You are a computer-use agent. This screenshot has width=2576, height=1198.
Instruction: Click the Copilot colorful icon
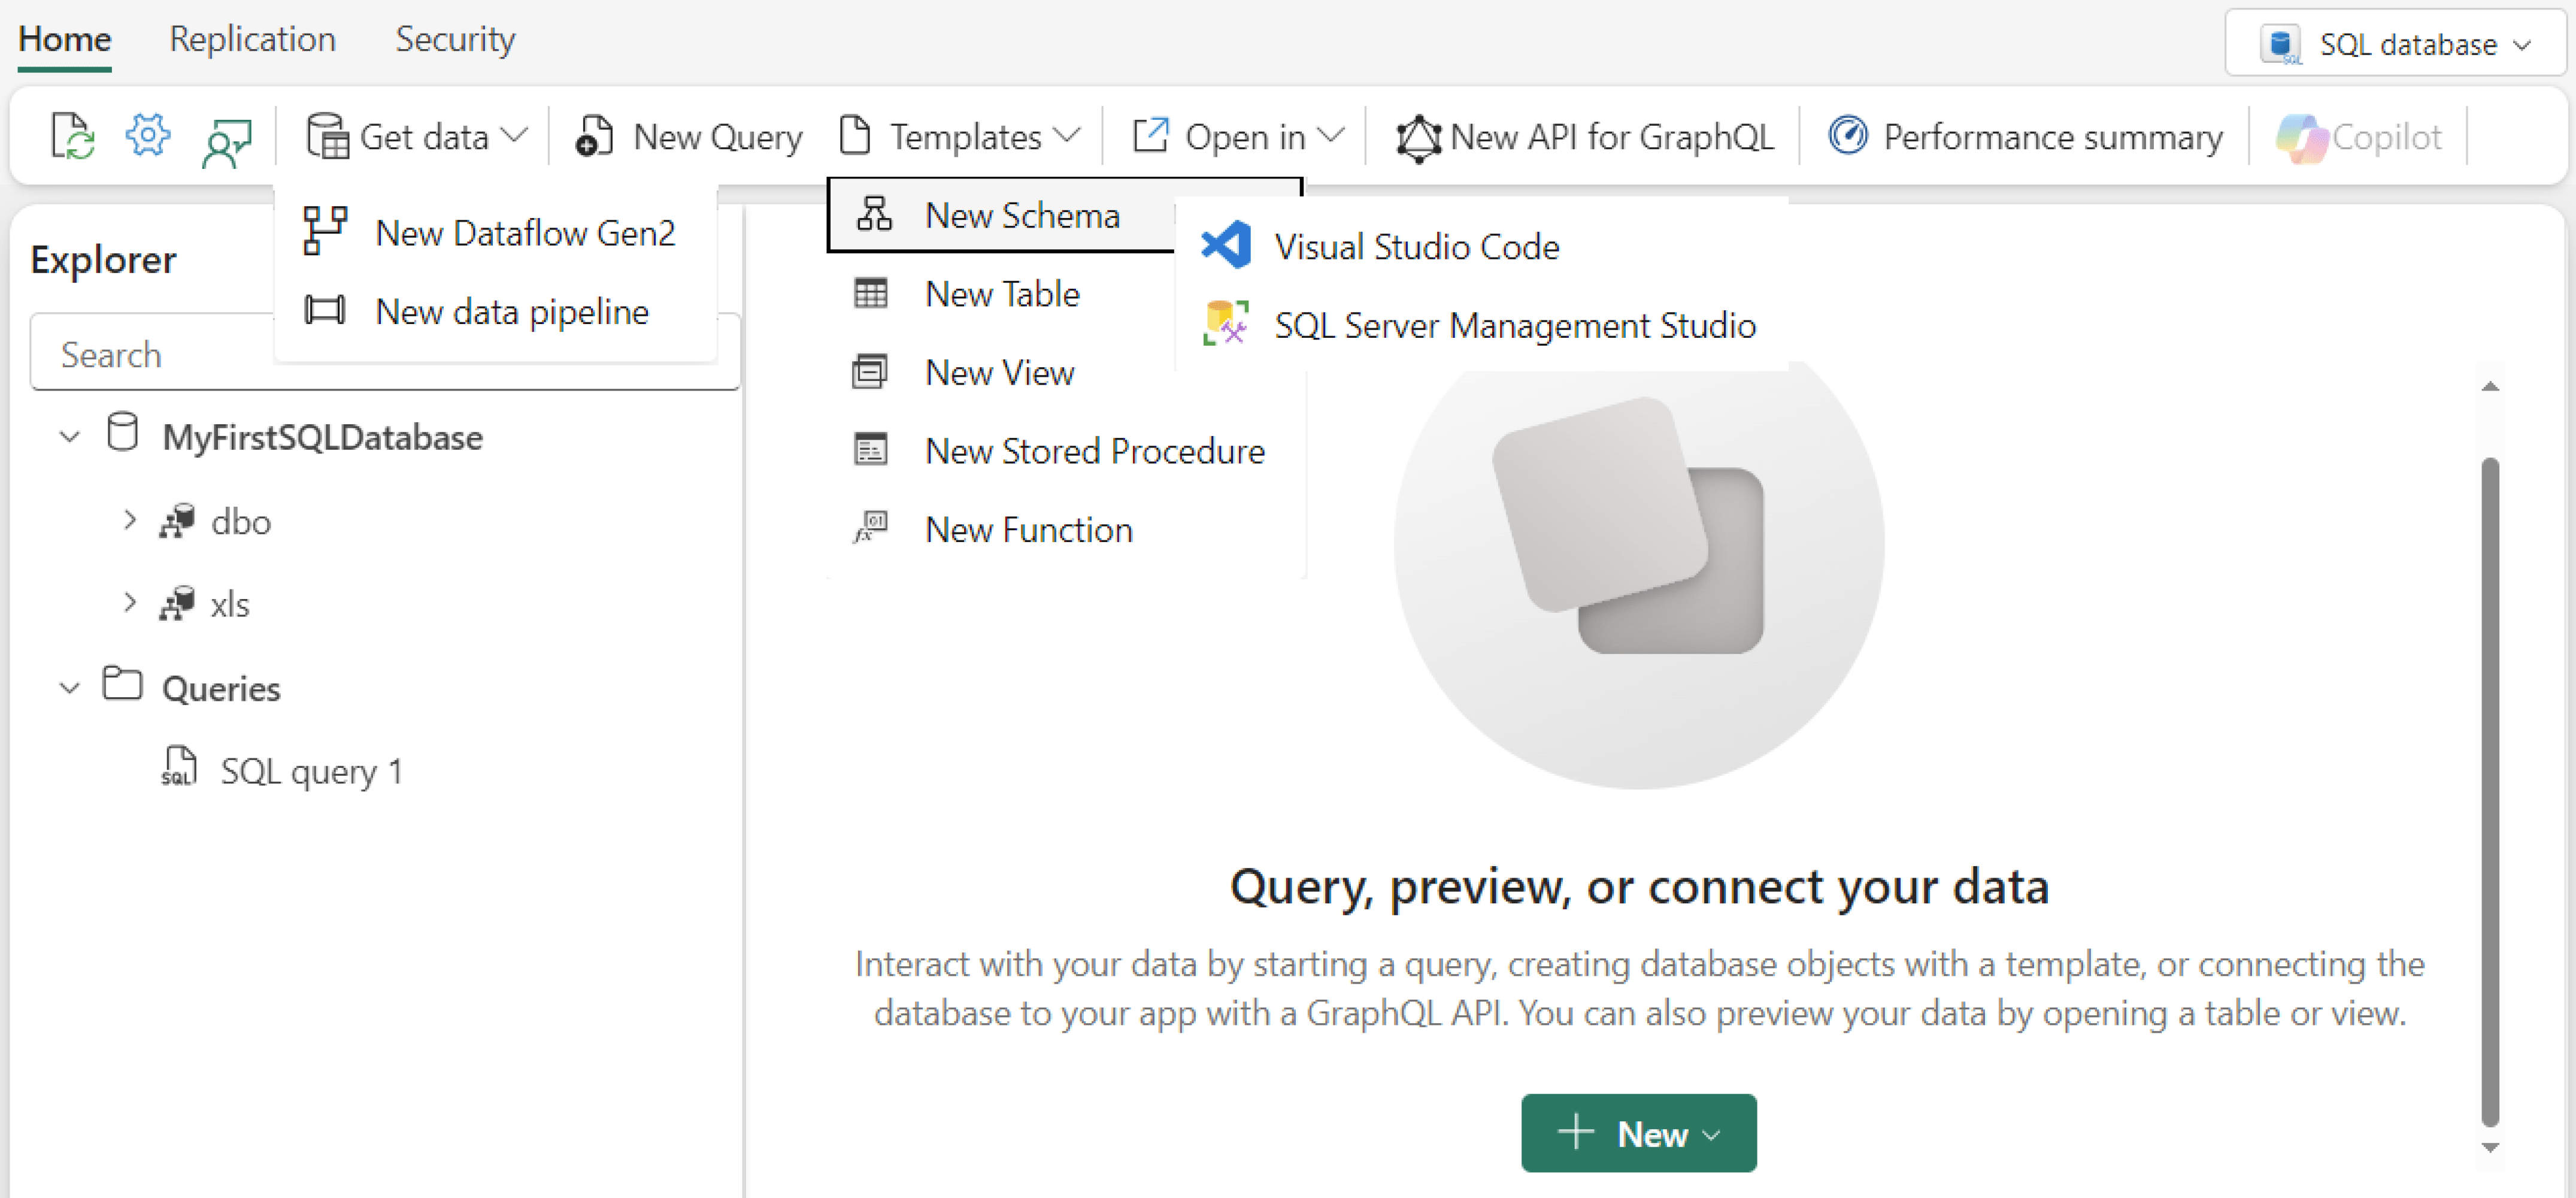(x=2302, y=137)
